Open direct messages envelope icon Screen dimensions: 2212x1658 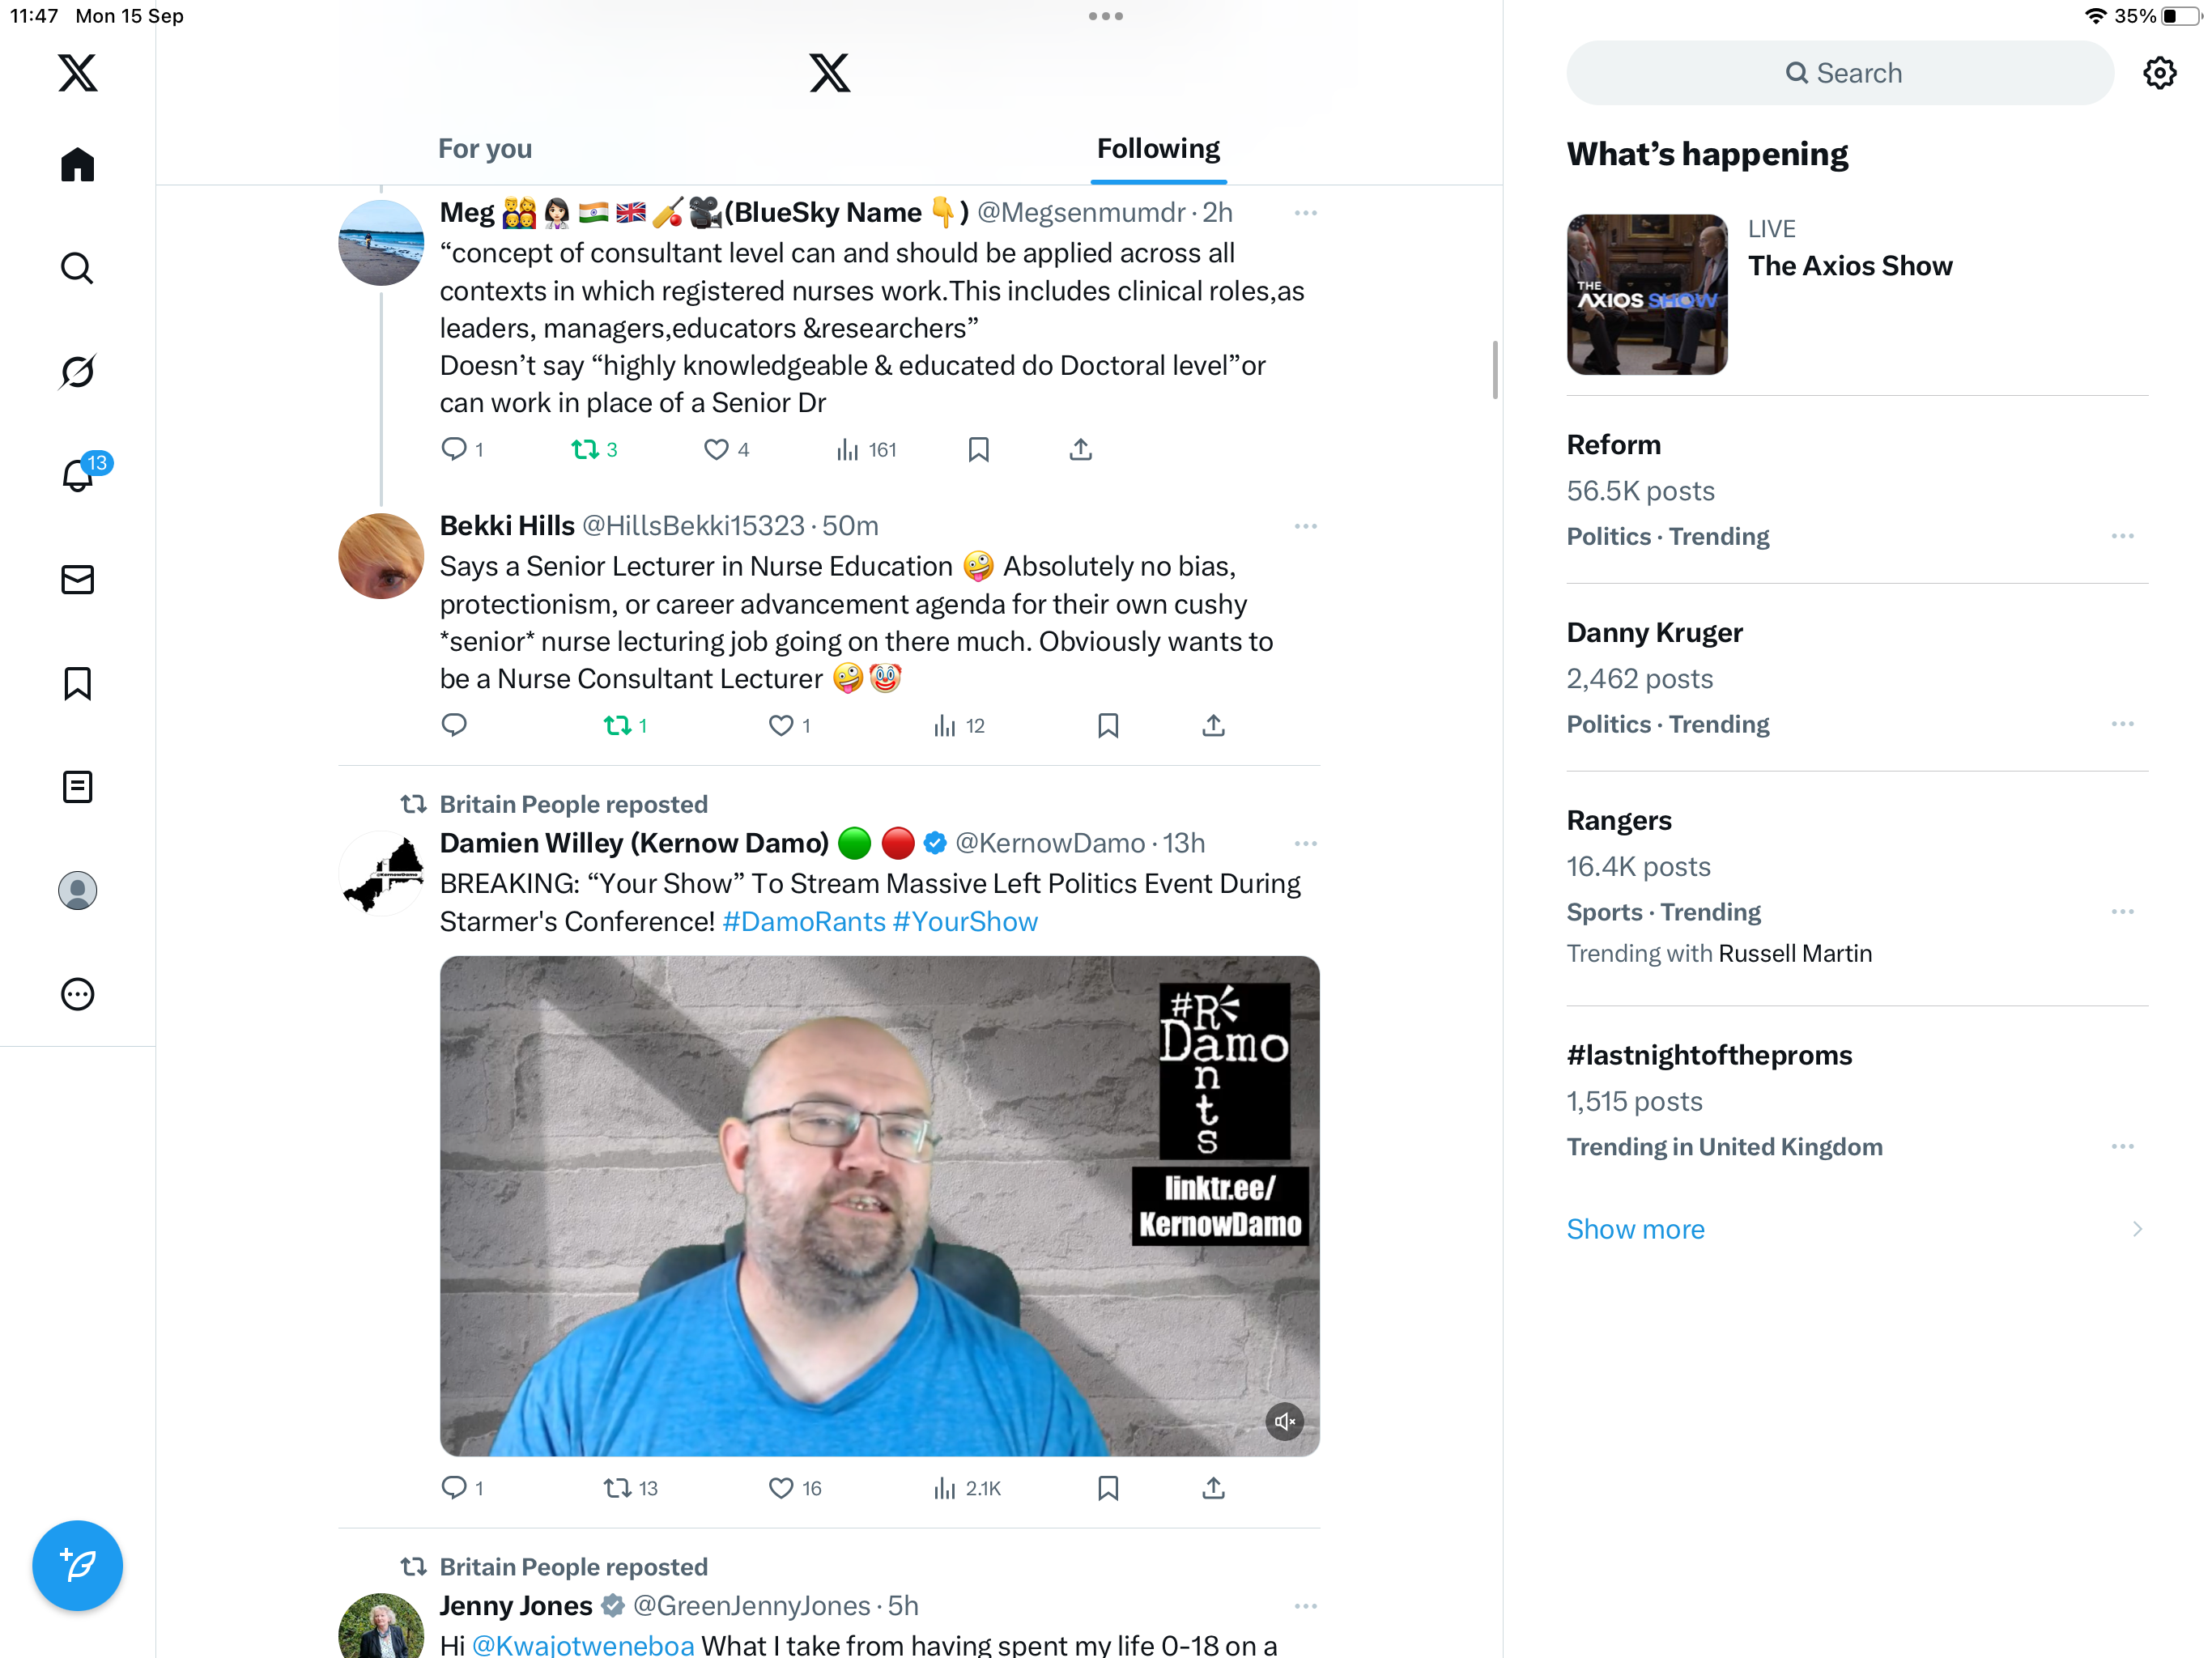pyautogui.click(x=77, y=579)
